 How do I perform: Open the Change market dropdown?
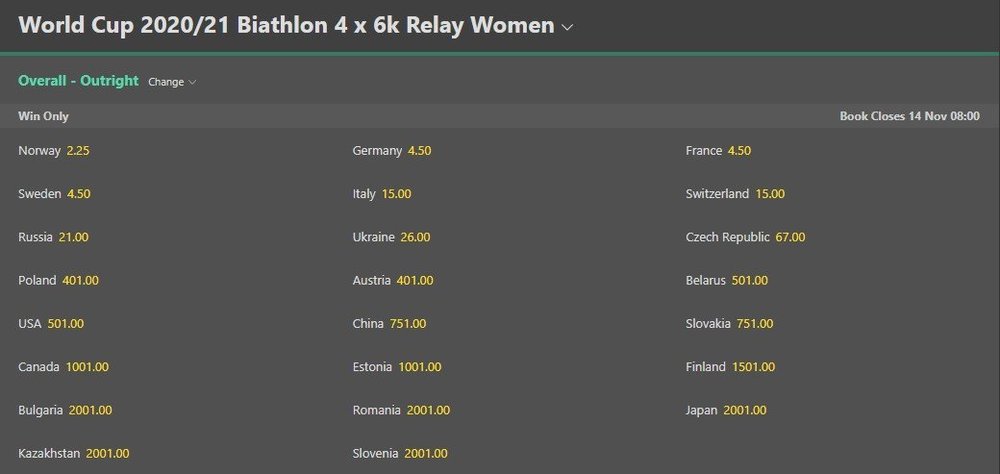(172, 82)
